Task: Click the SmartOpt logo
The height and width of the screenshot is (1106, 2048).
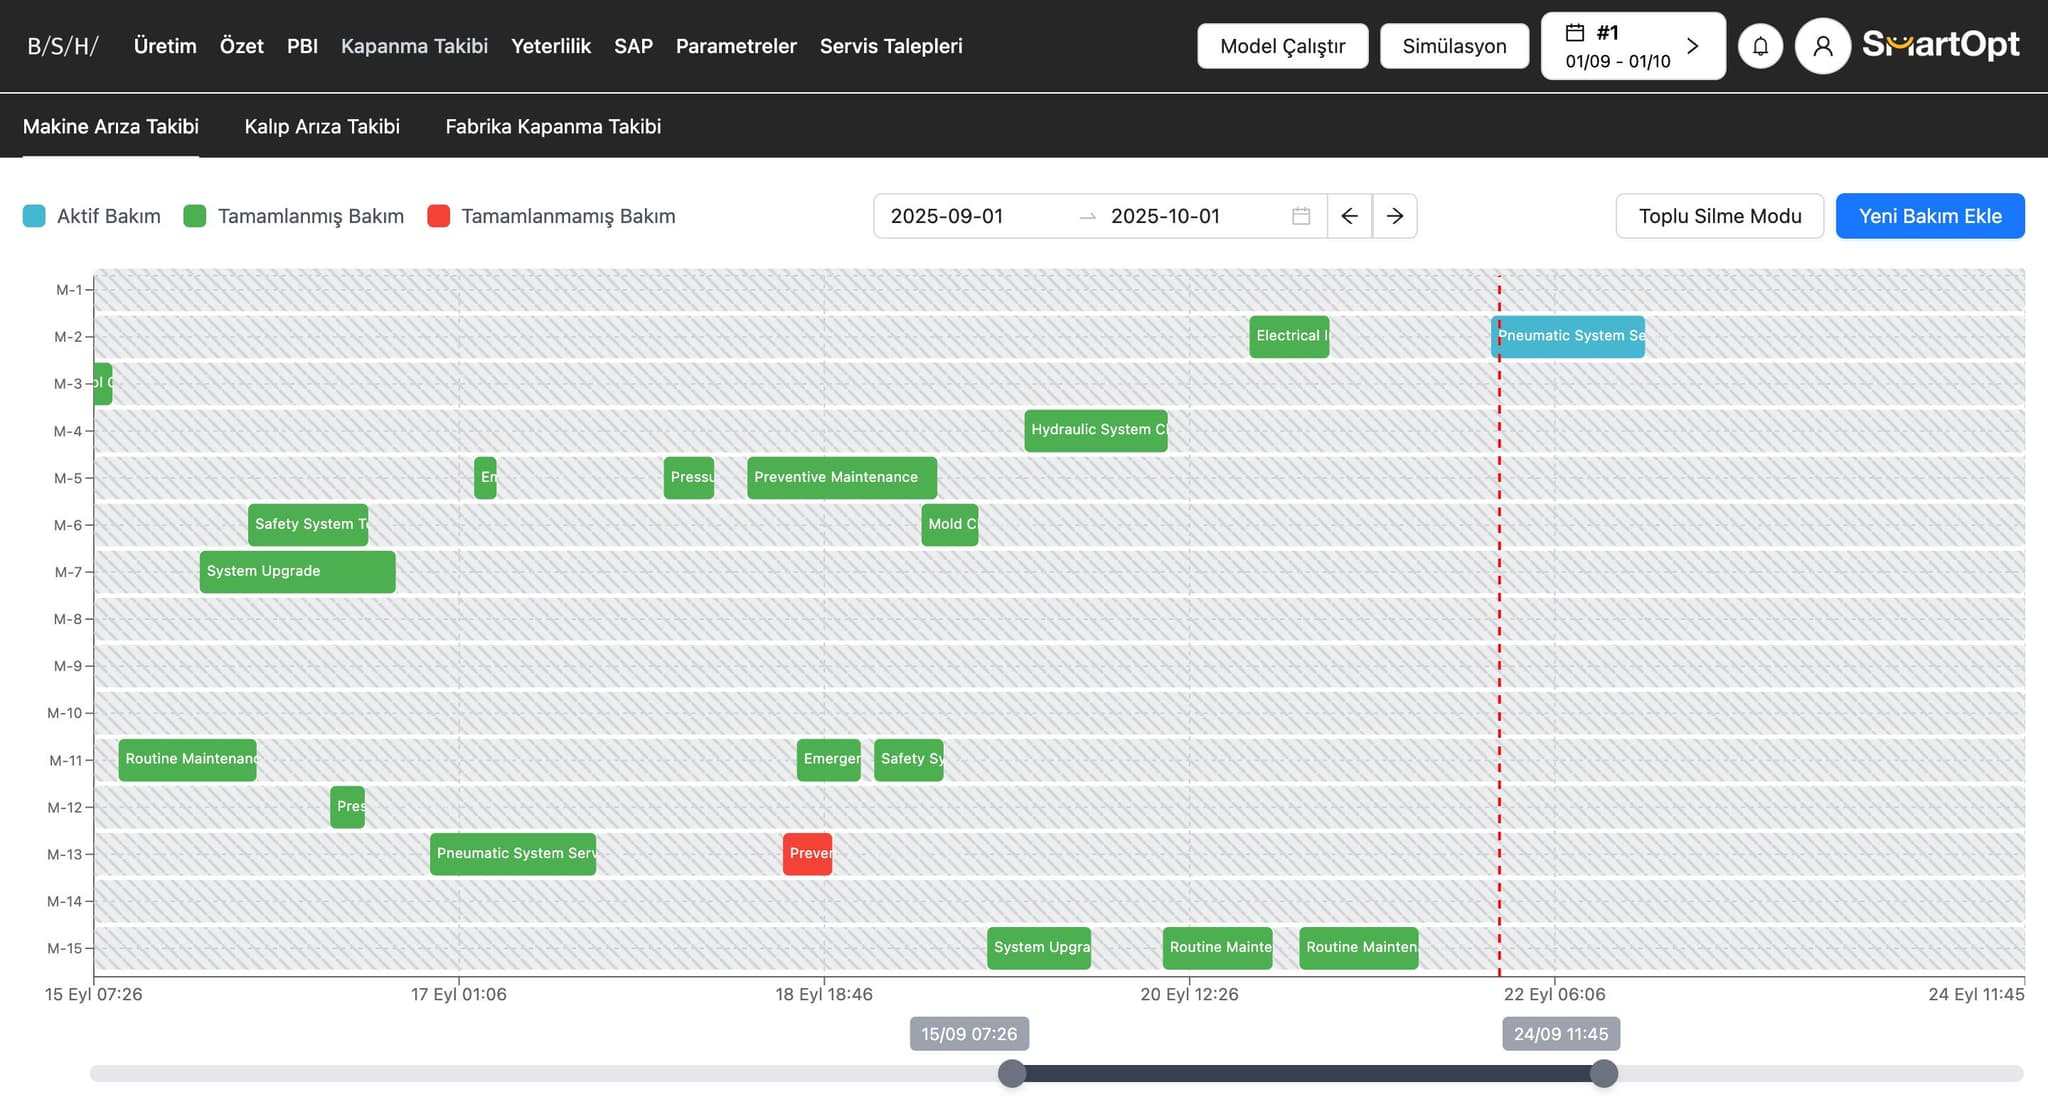Action: (x=1940, y=44)
